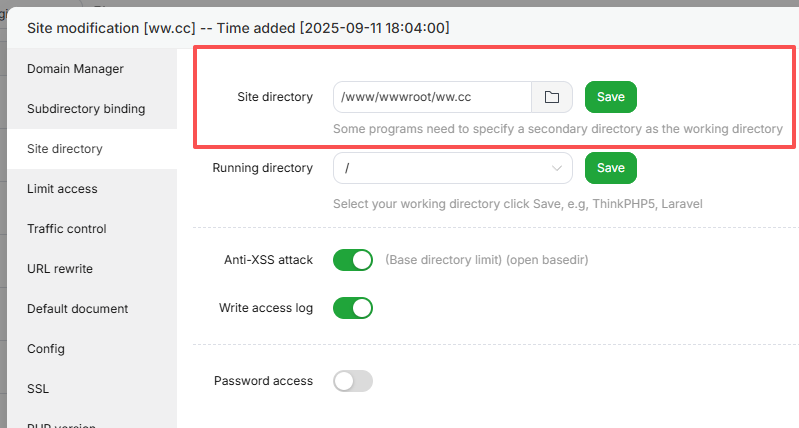Switch to Subdirectory binding tab
Screen dimensions: 799x428
(86, 109)
